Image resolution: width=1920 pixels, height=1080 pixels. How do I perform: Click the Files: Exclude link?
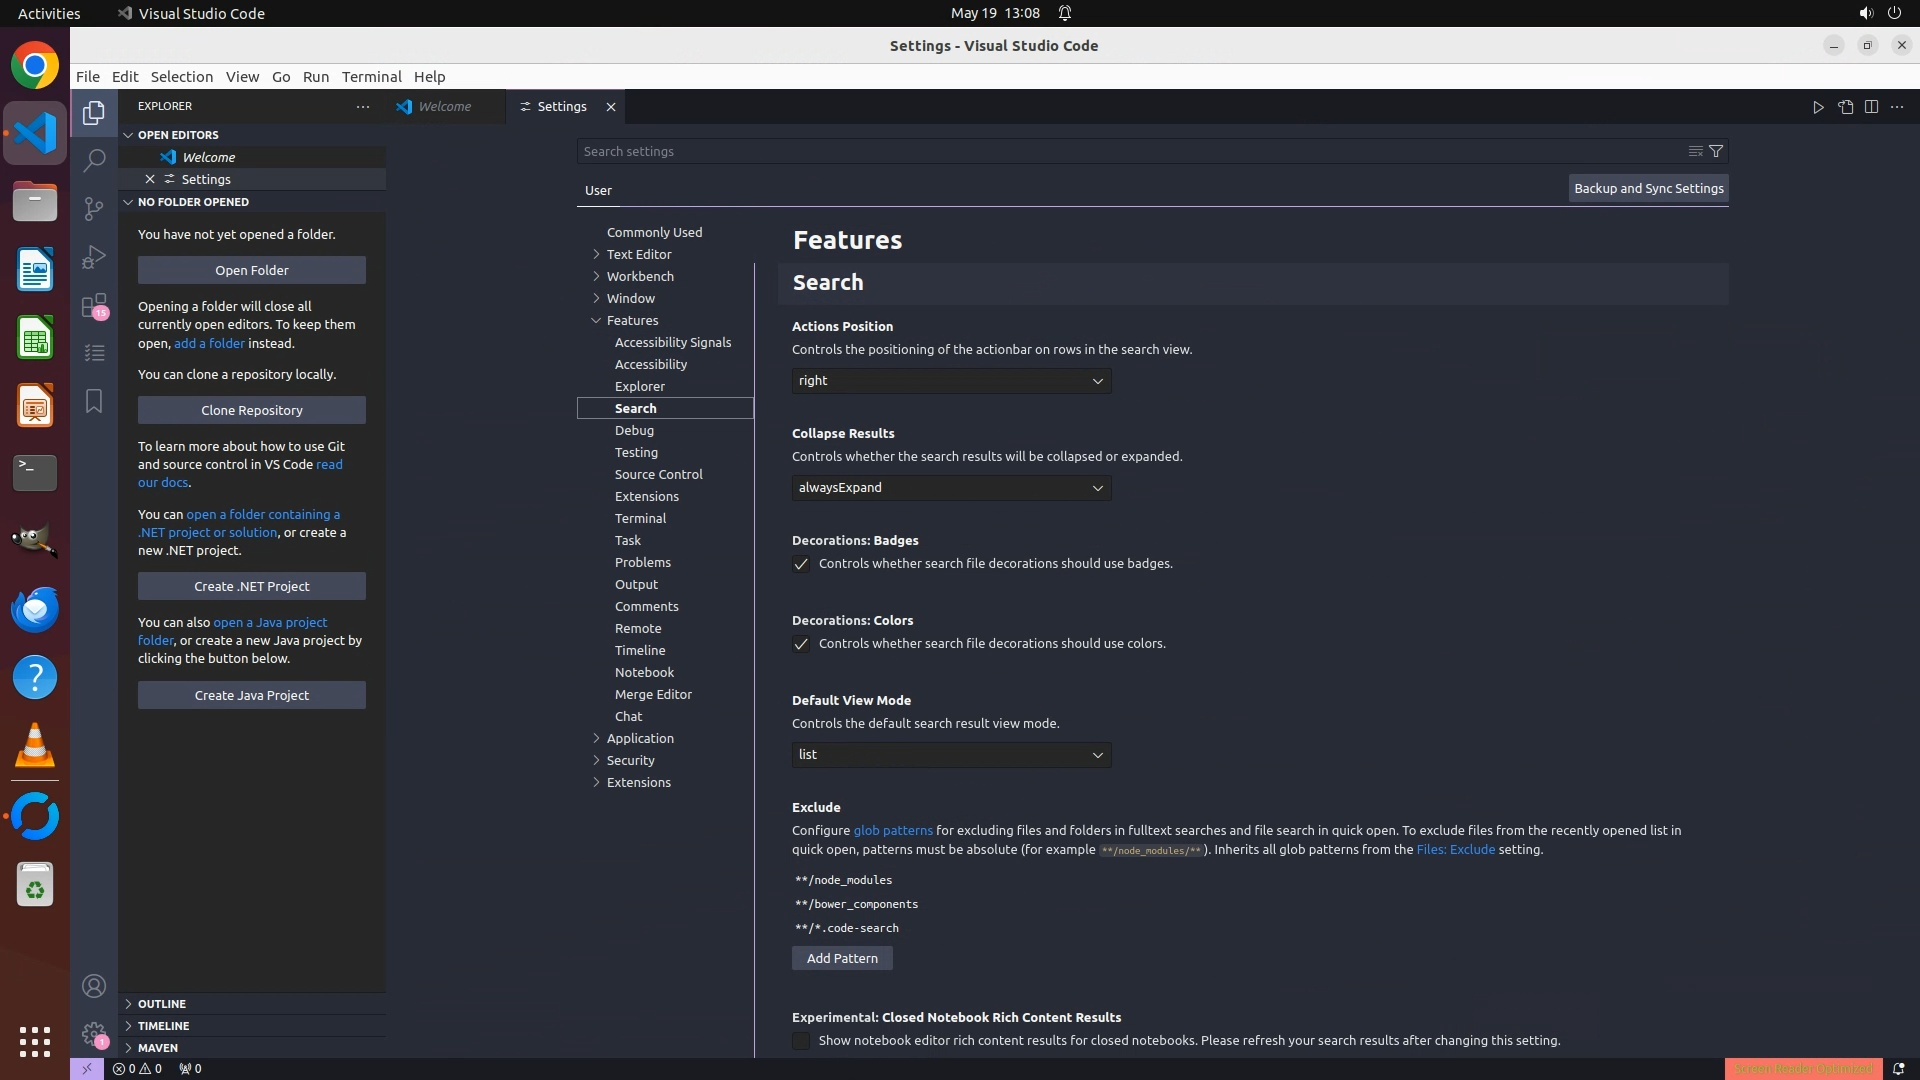coord(1455,849)
